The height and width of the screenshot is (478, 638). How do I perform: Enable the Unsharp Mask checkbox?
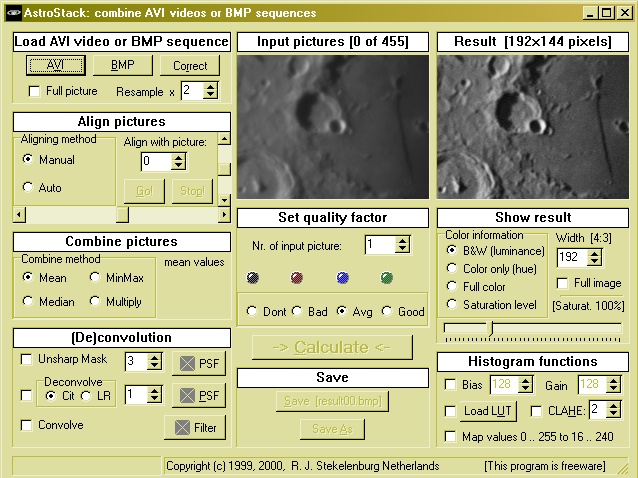[x=27, y=359]
